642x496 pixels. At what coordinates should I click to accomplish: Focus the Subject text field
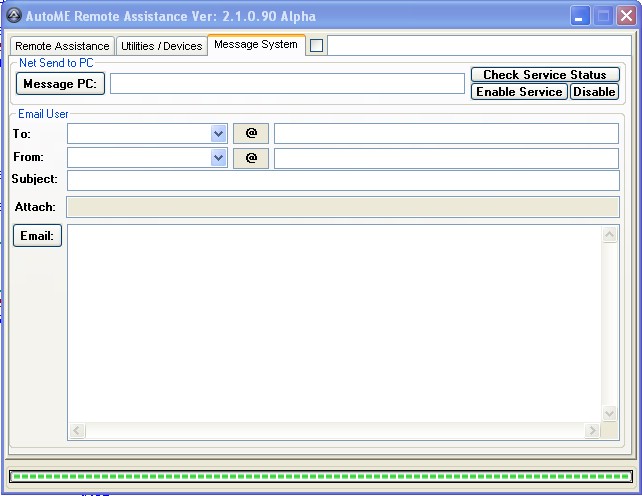pos(343,180)
